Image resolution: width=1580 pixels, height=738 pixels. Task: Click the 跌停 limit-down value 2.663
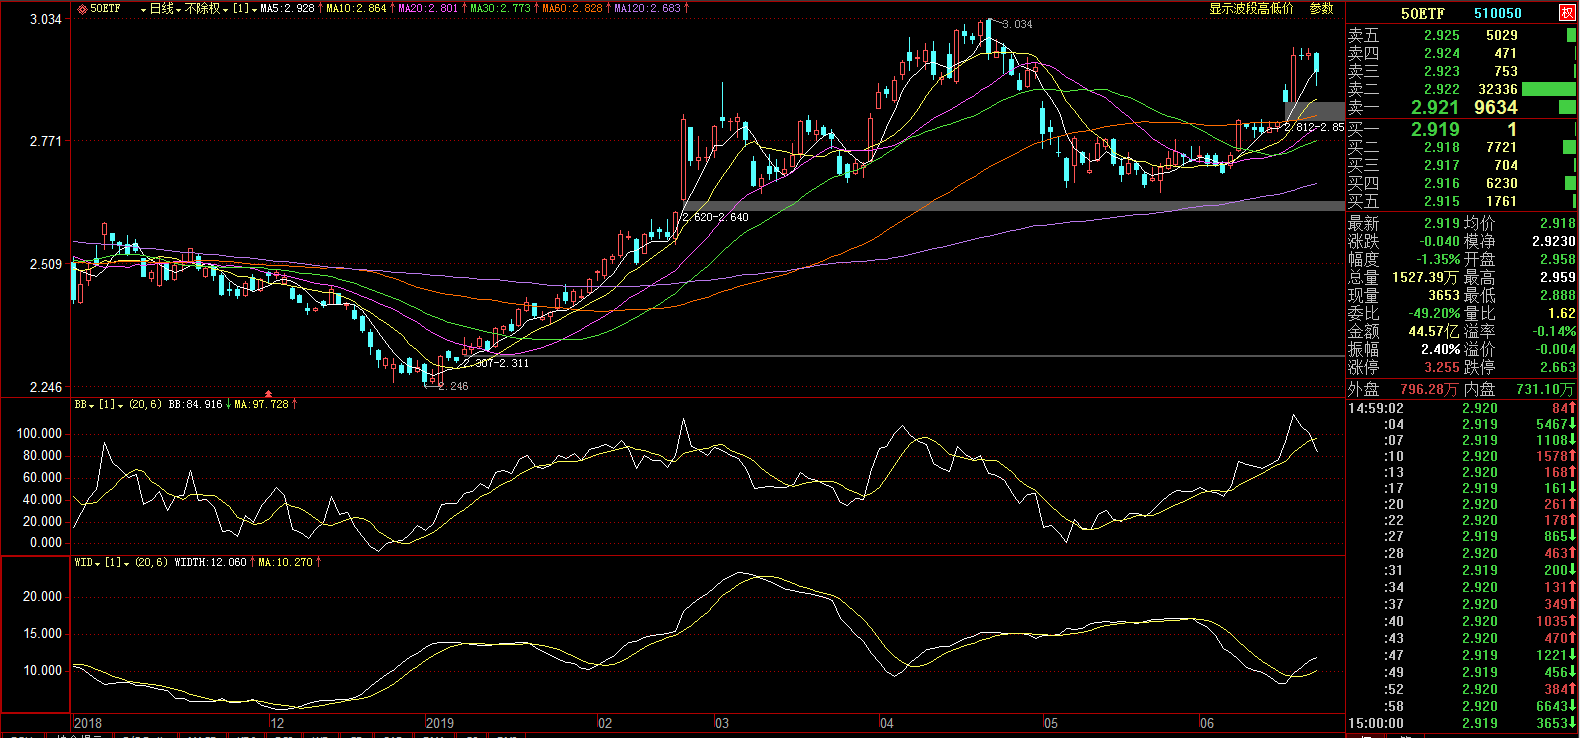[x=1558, y=367]
